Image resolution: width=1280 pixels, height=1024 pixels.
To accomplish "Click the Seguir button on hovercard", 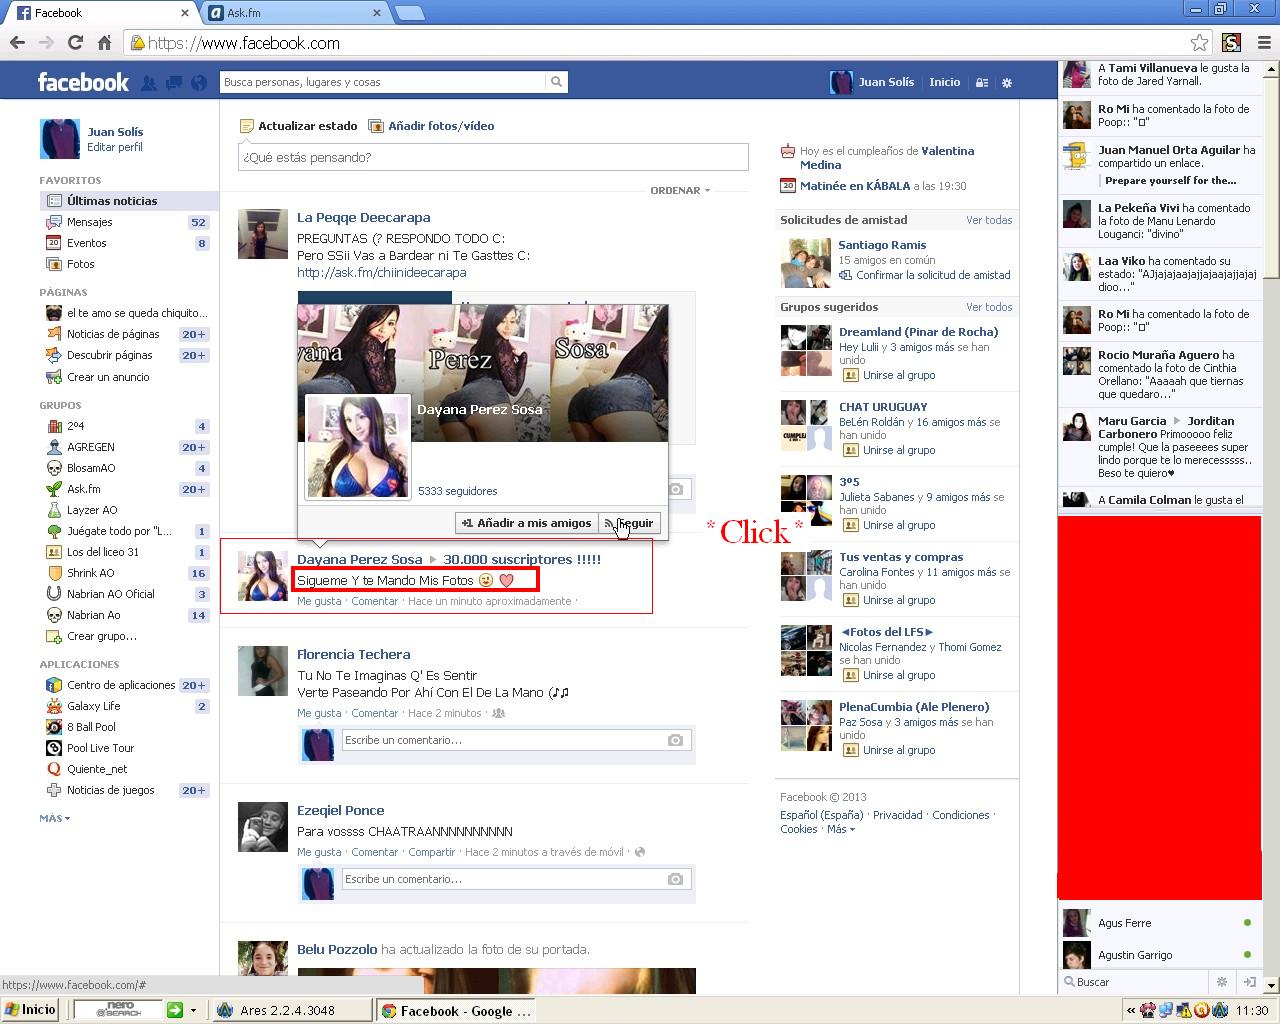I will tap(629, 523).
